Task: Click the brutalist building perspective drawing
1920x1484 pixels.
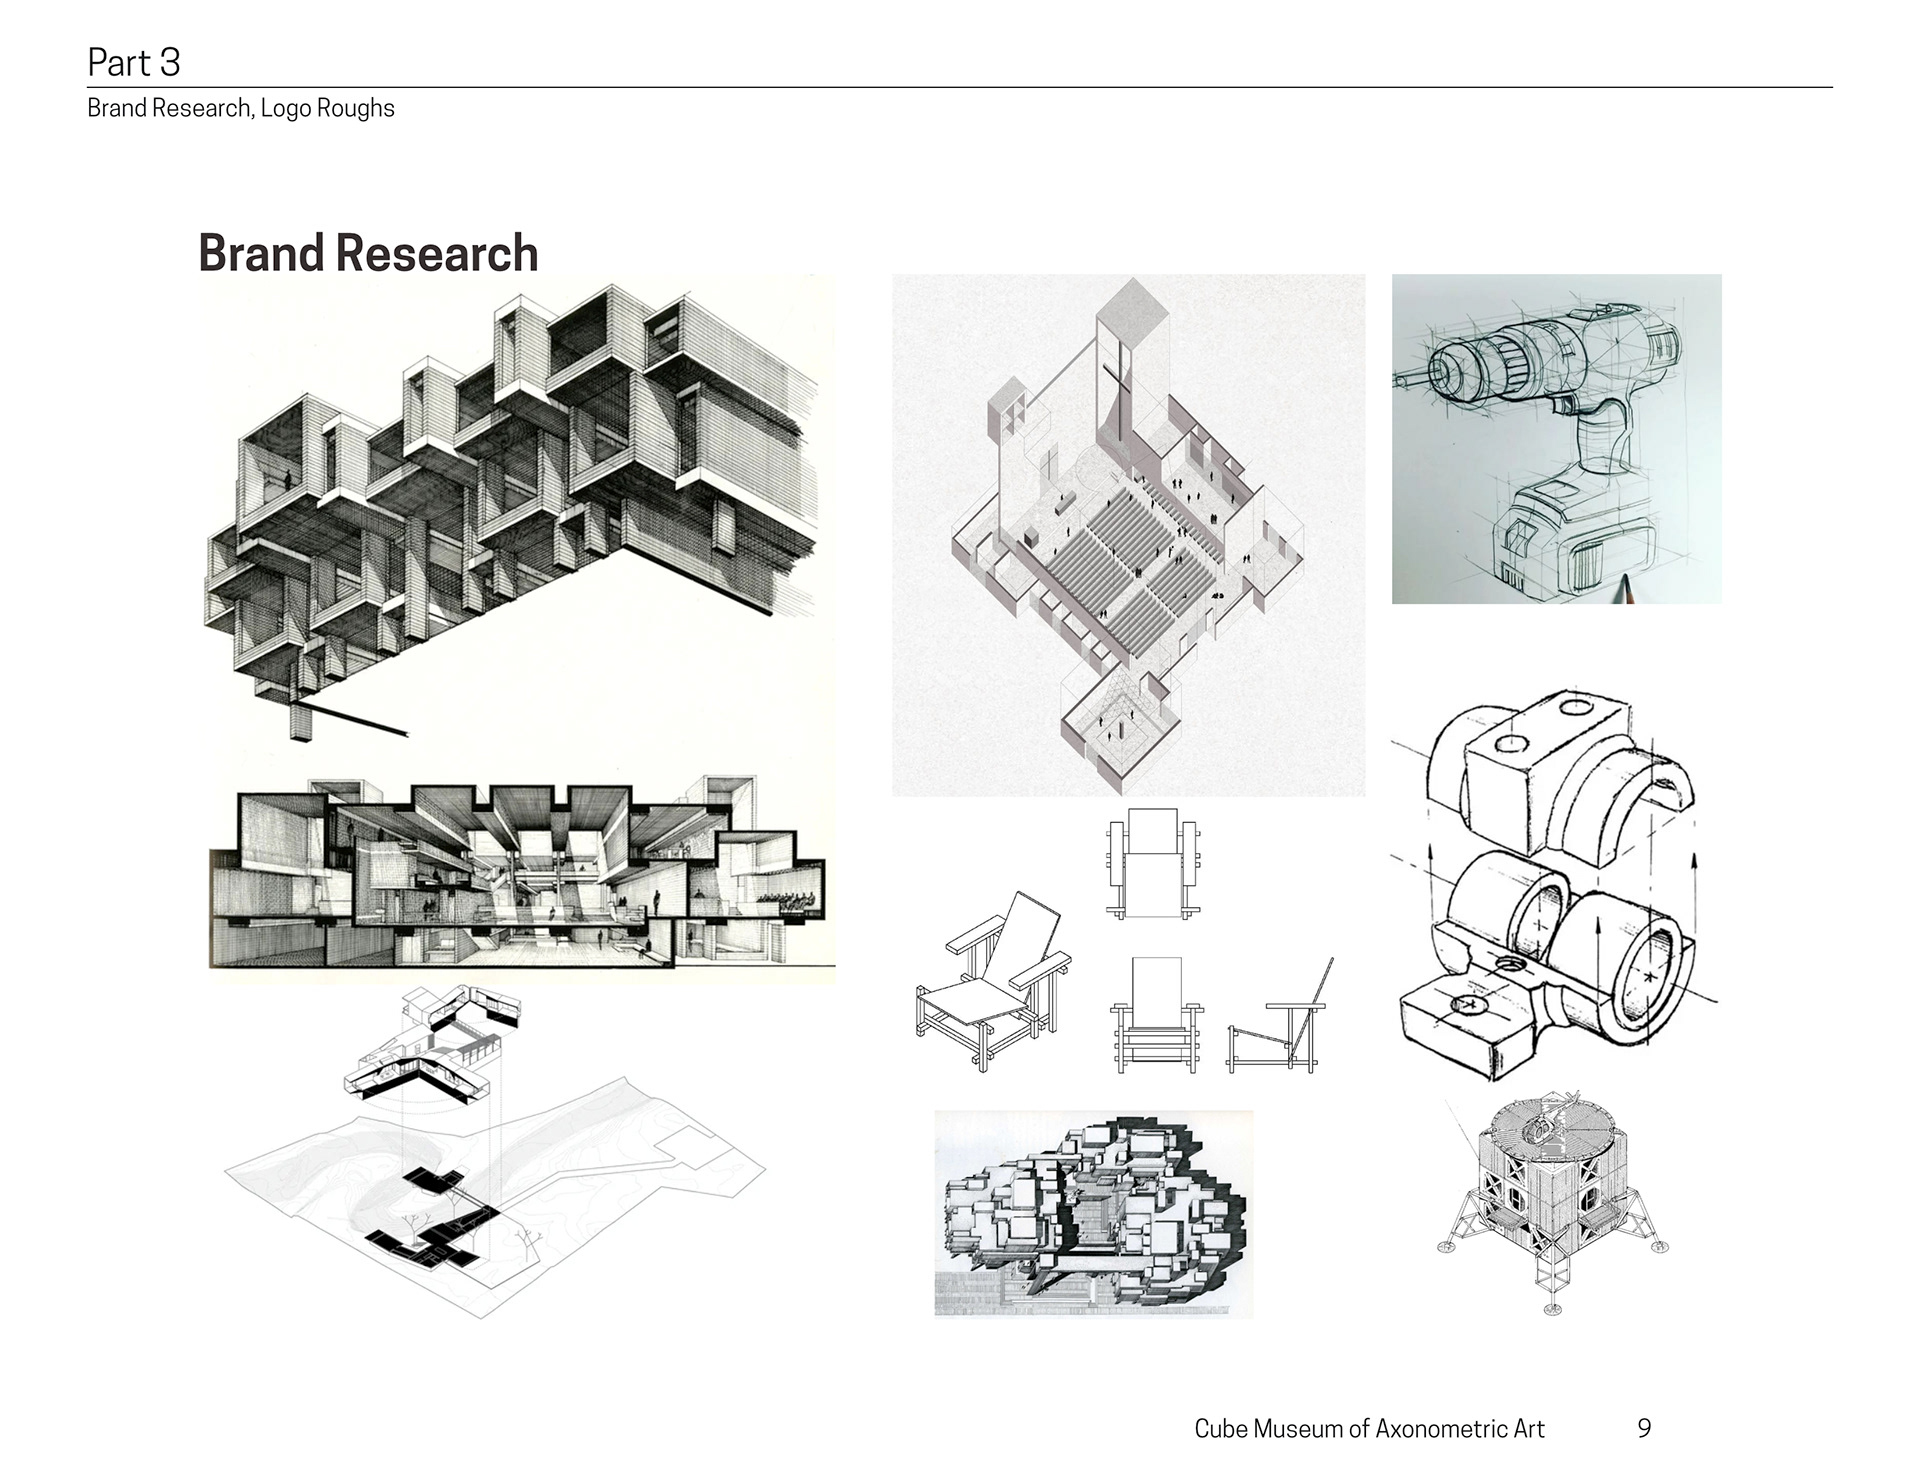Action: pos(510,500)
